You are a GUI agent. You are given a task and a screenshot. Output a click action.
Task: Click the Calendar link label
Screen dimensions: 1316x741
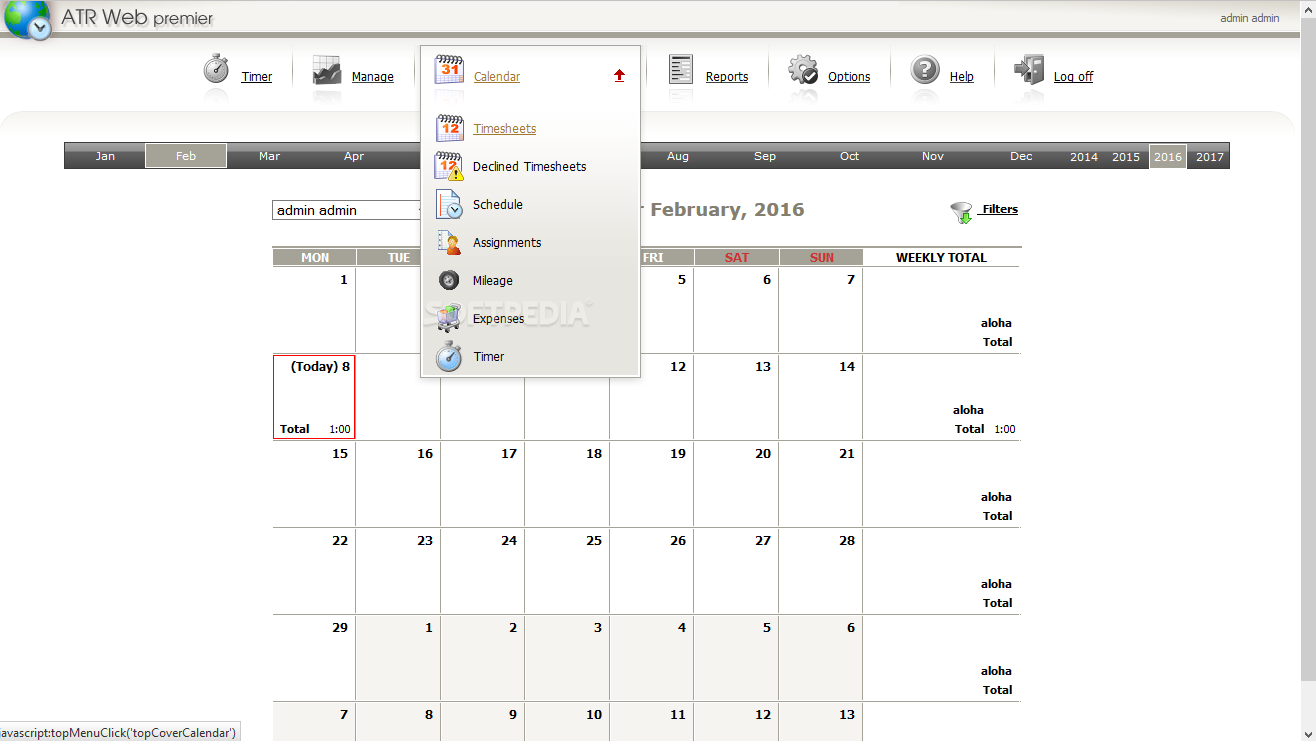tap(497, 77)
